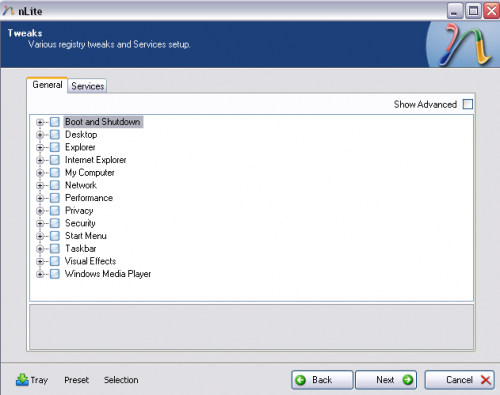
Task: Expand the Security node
Action: pyautogui.click(x=40, y=224)
